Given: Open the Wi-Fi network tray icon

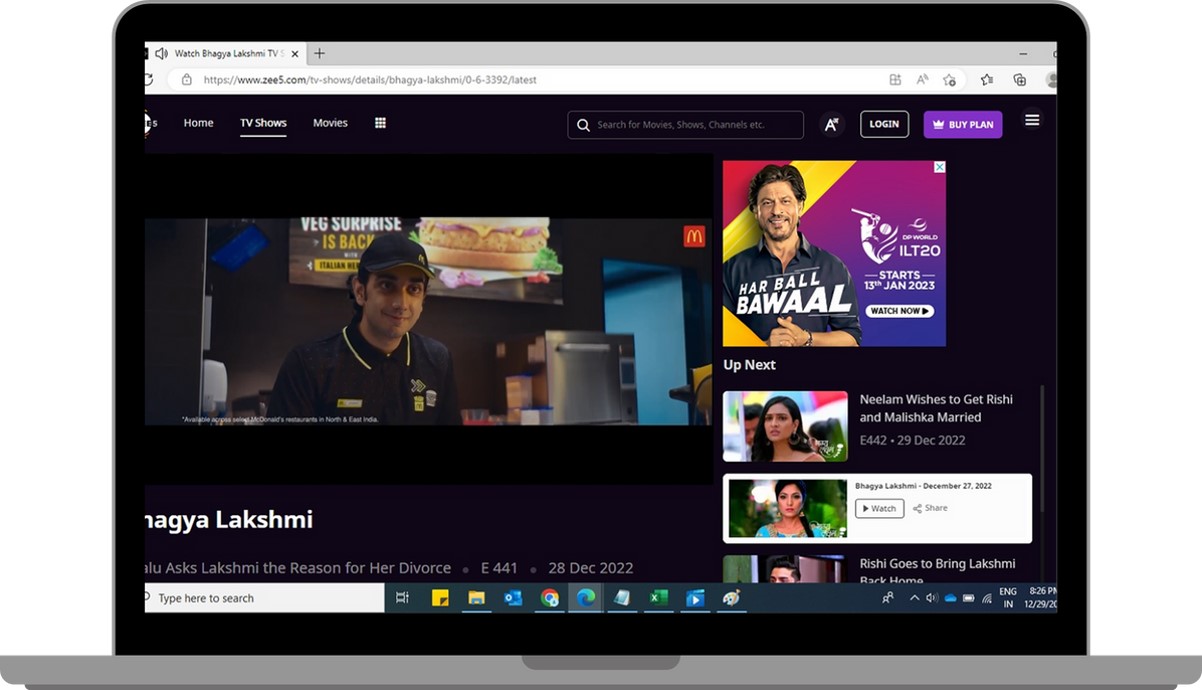Looking at the screenshot, I should (x=986, y=598).
